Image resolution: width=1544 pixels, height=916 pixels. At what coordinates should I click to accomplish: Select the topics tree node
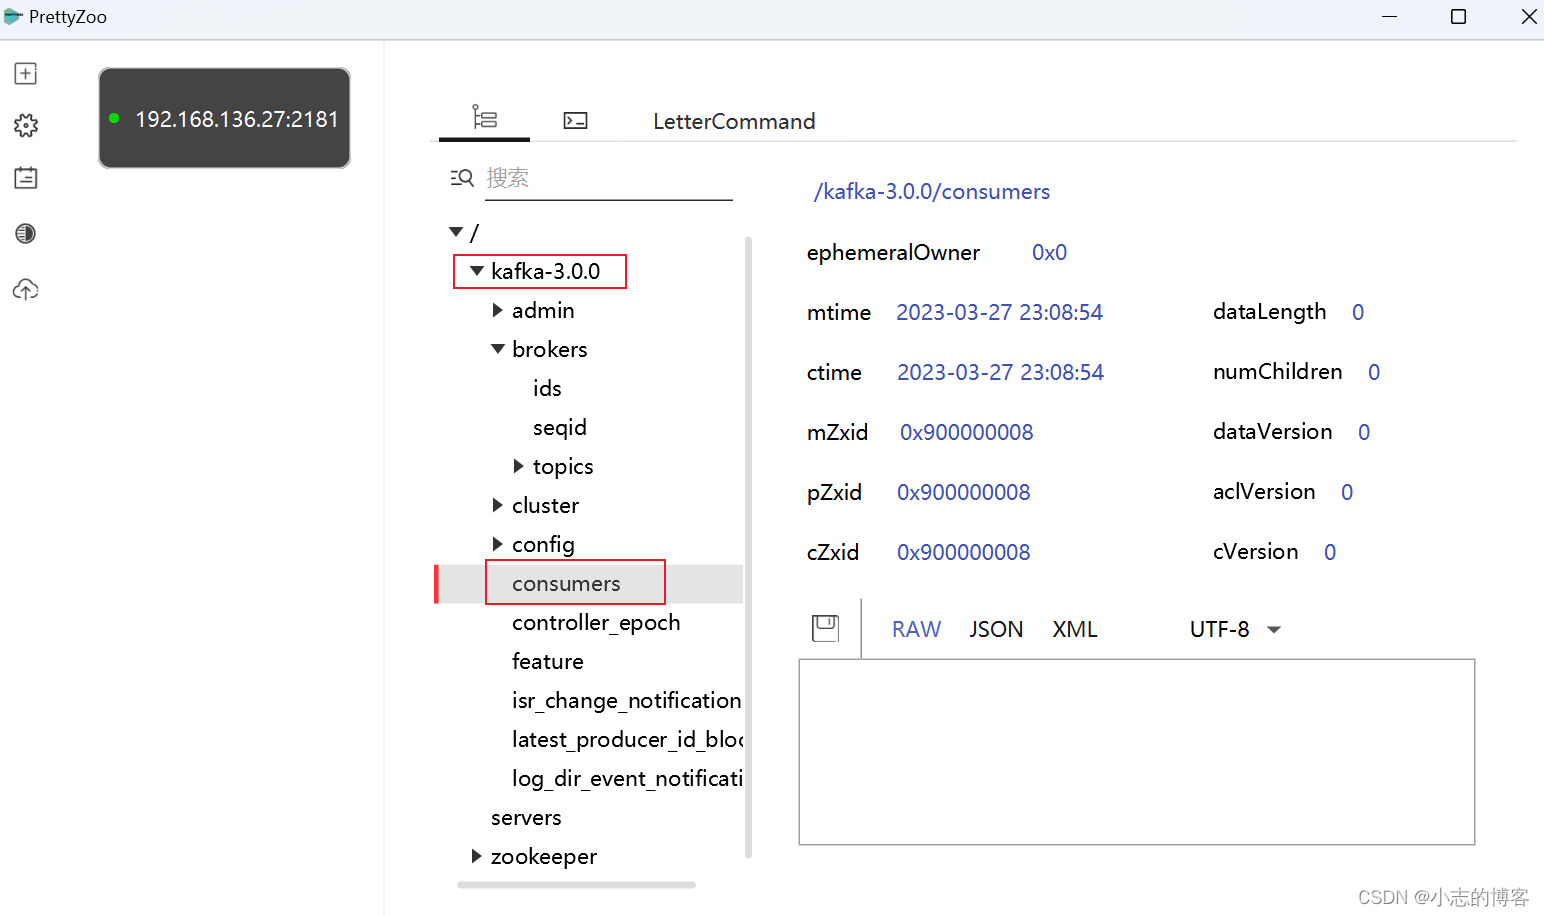tap(563, 466)
